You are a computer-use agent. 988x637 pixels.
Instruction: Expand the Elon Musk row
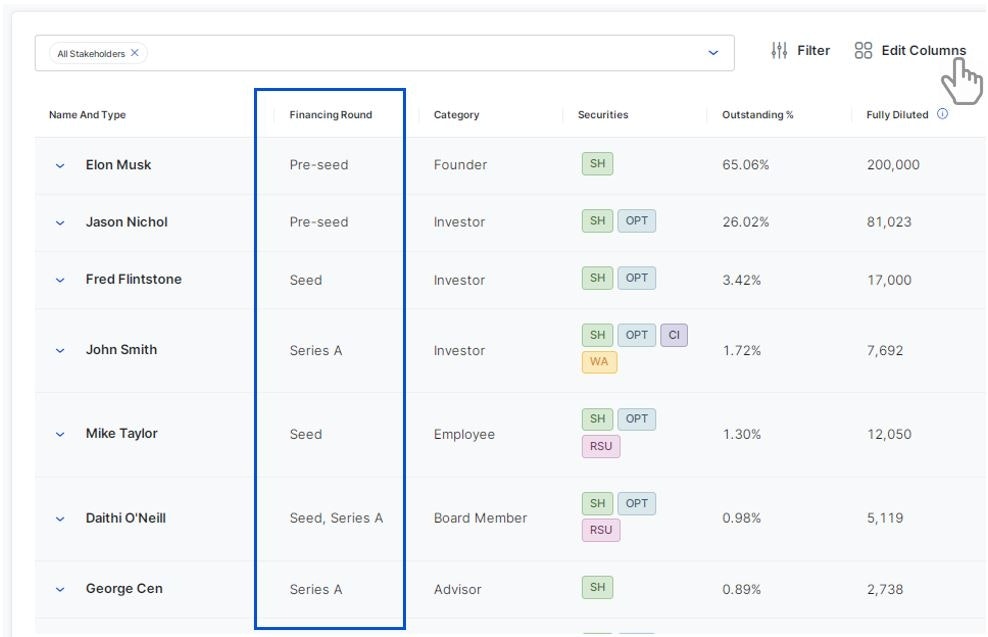(x=60, y=166)
